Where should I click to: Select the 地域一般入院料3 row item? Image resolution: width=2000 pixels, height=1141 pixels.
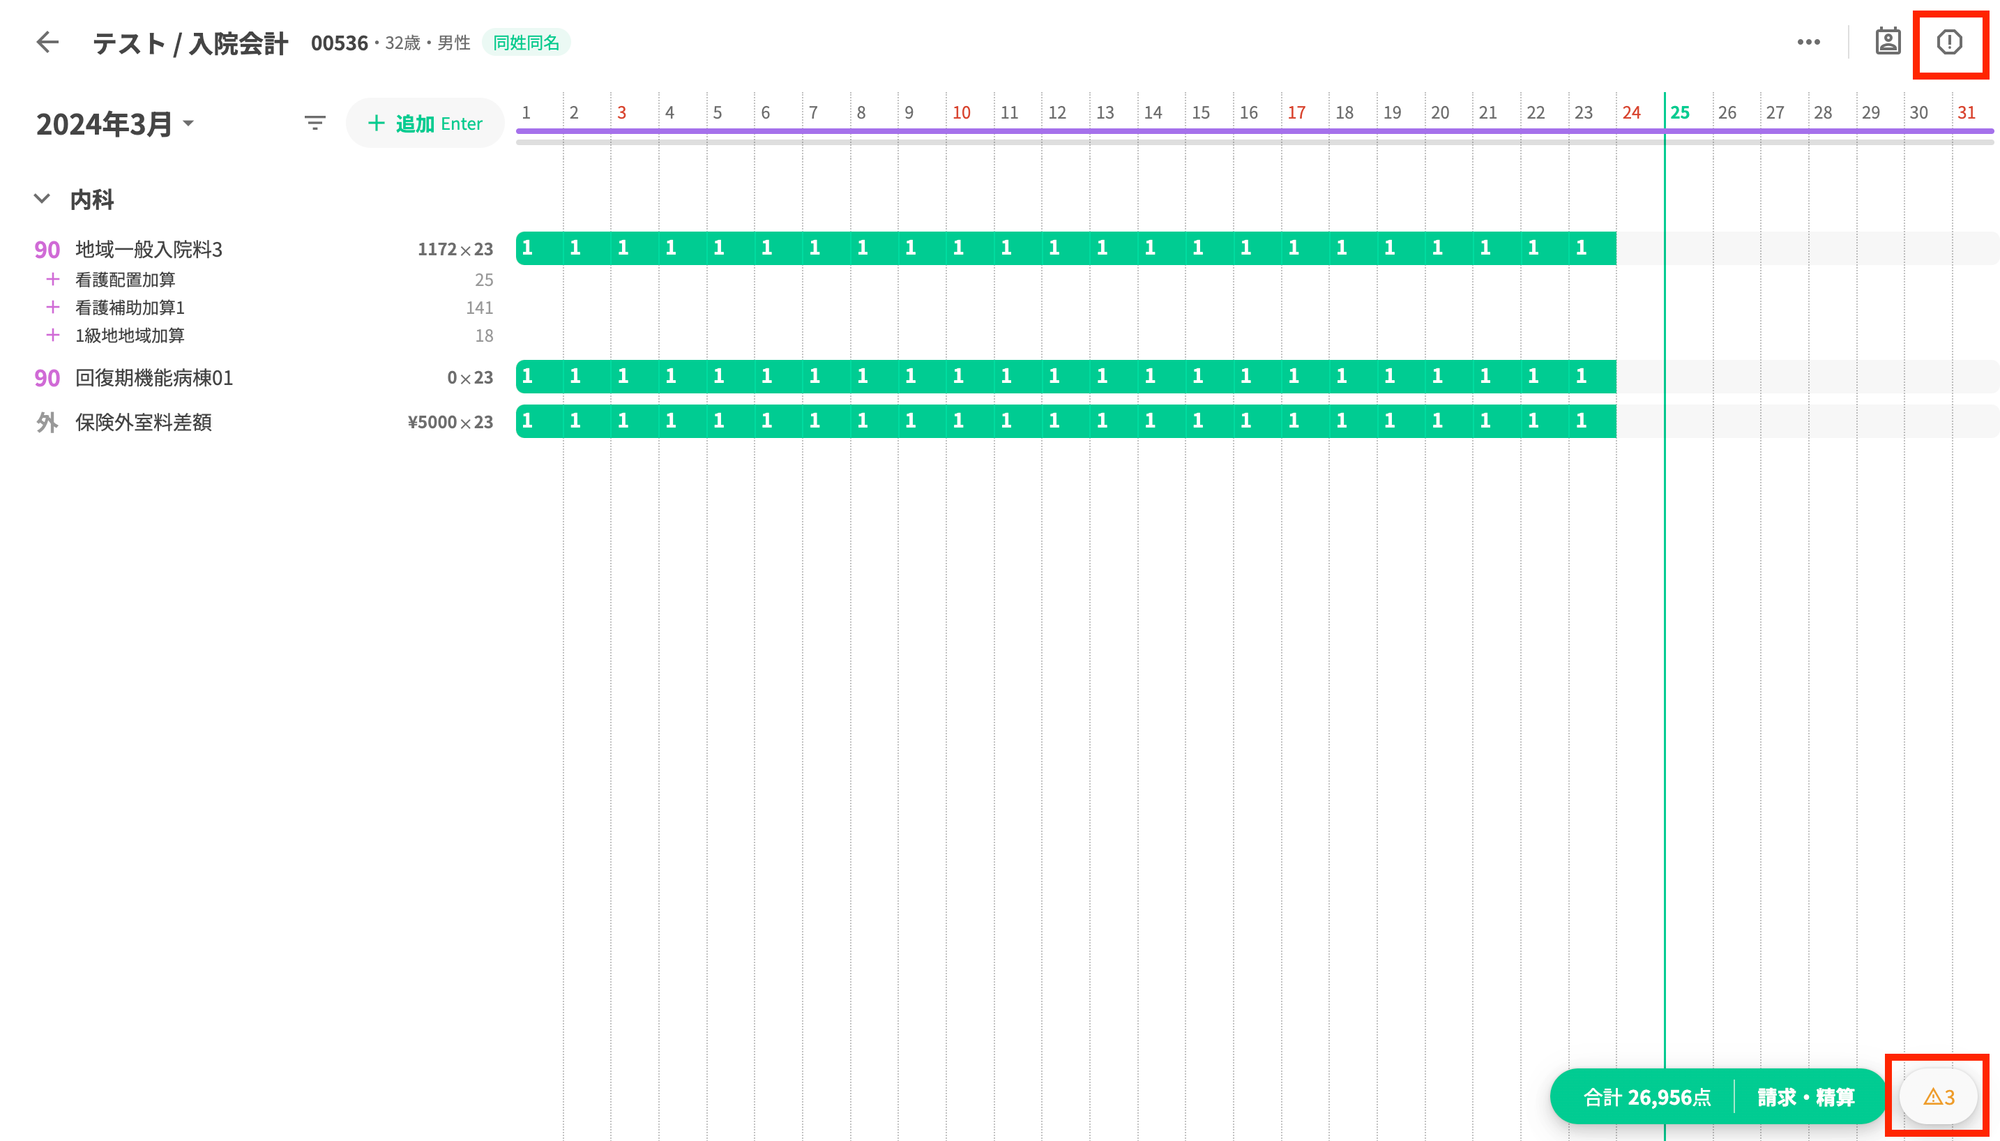tap(149, 250)
